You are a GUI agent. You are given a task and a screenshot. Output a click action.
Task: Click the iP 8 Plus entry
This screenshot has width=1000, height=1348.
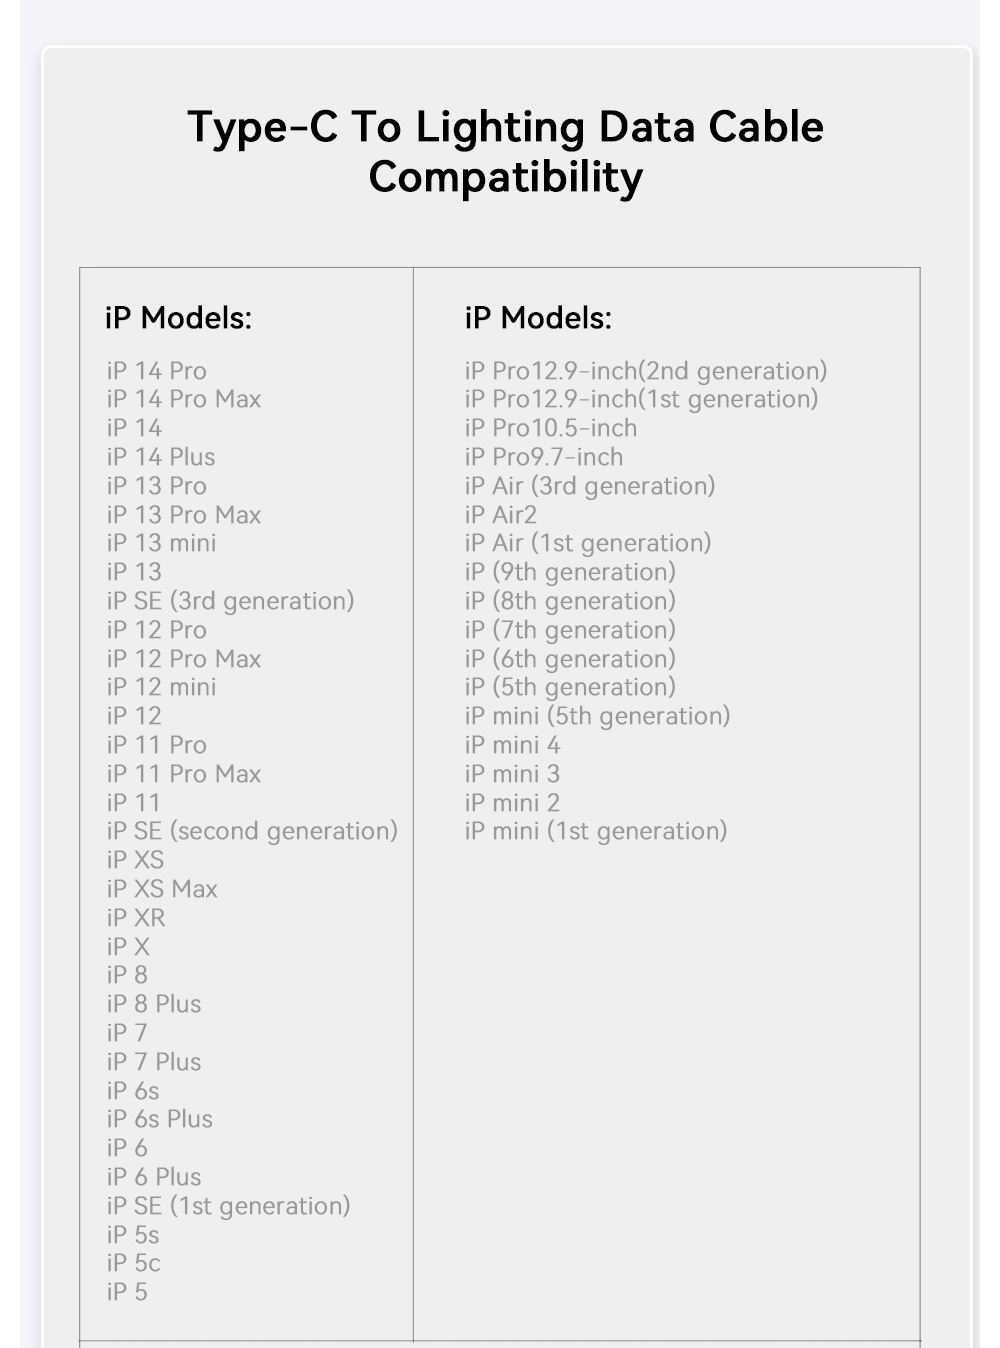tap(154, 1004)
